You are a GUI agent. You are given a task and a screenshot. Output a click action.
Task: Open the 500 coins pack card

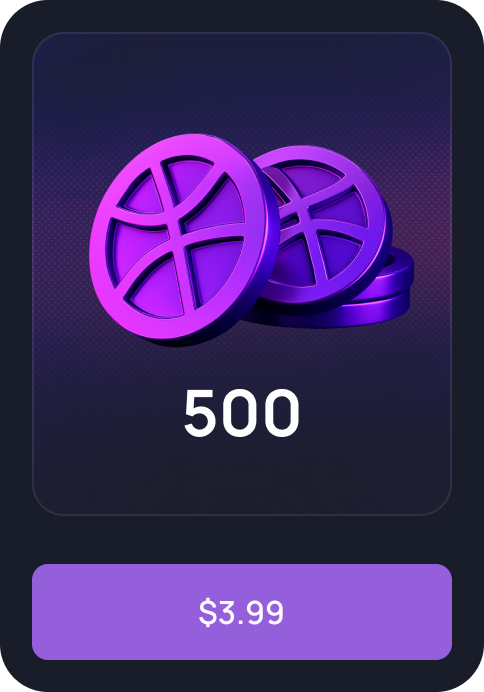point(242,274)
